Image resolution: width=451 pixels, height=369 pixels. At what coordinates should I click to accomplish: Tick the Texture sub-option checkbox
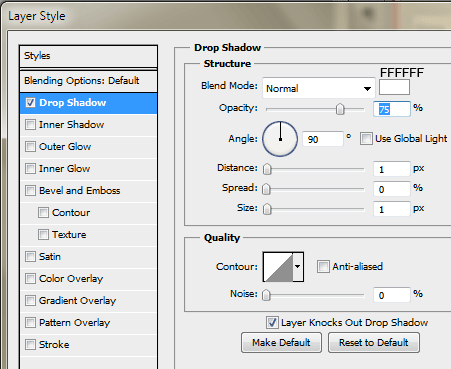[x=43, y=235]
